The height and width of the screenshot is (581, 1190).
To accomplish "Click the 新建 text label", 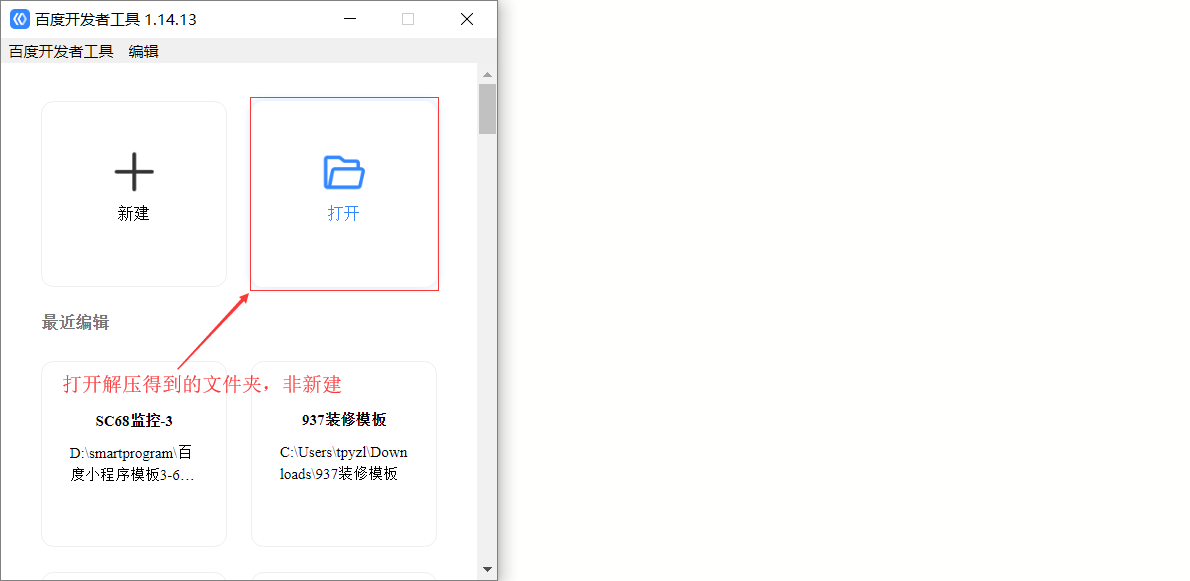I will 134,213.
